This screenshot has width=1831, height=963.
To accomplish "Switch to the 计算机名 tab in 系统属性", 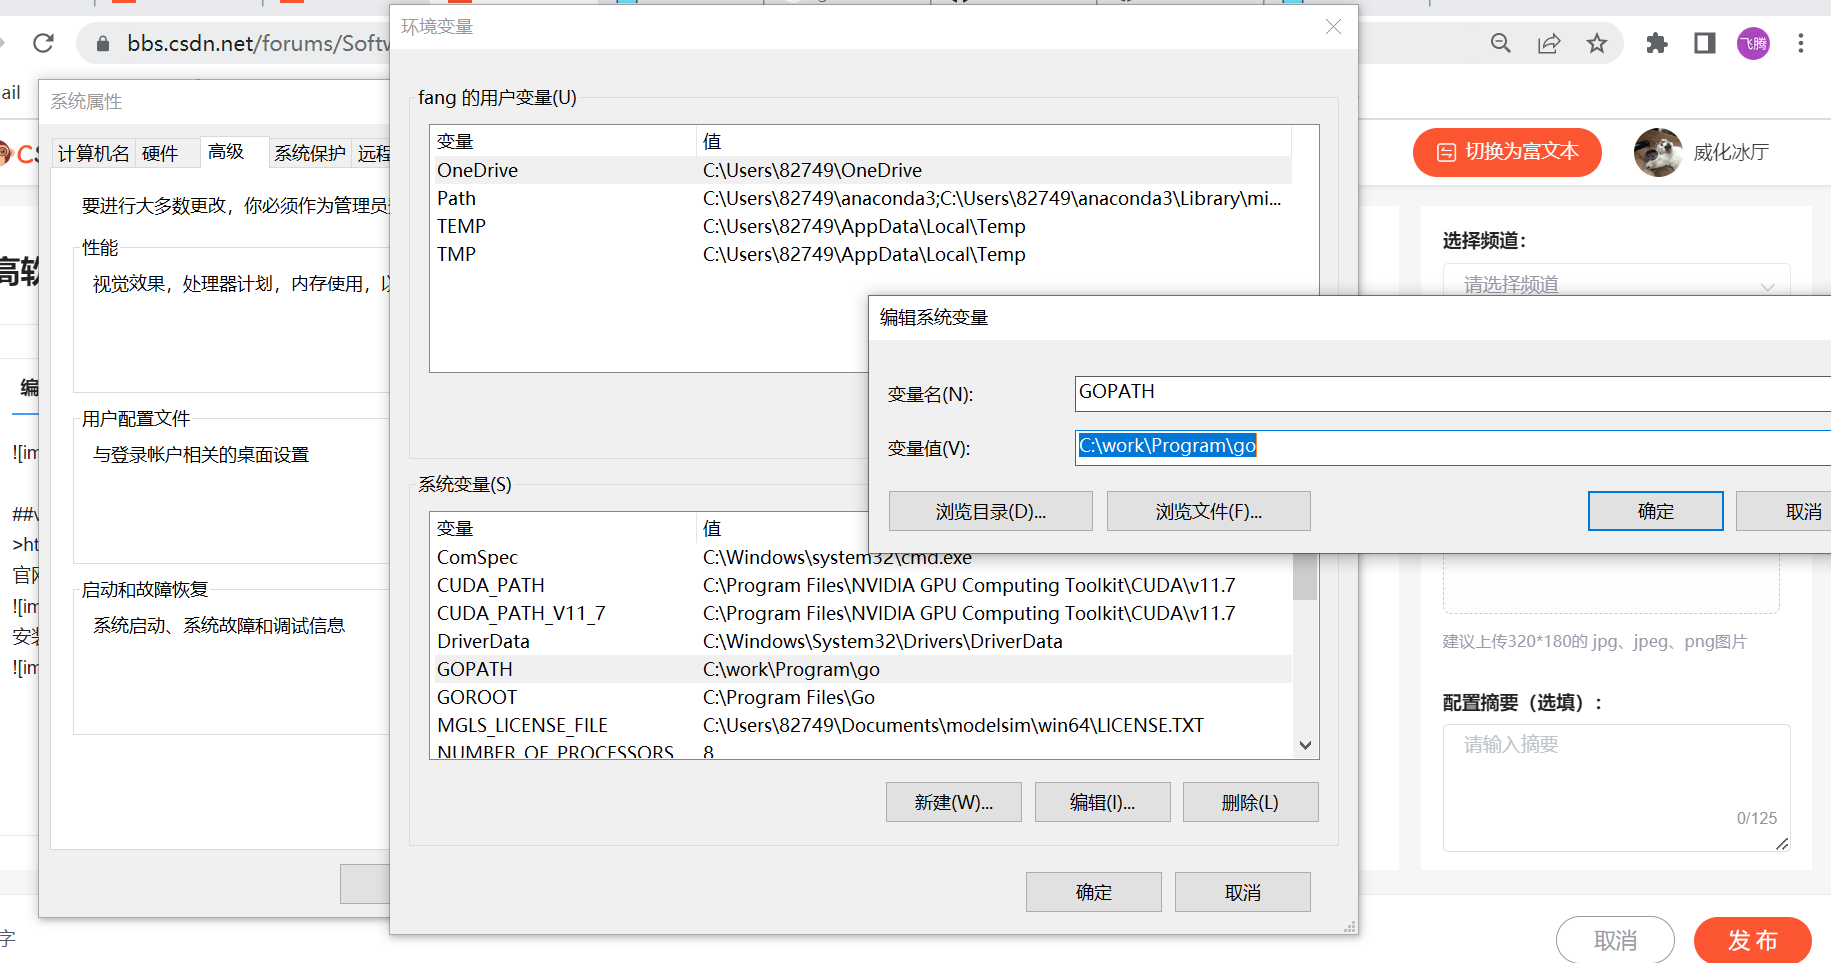I will (x=93, y=153).
